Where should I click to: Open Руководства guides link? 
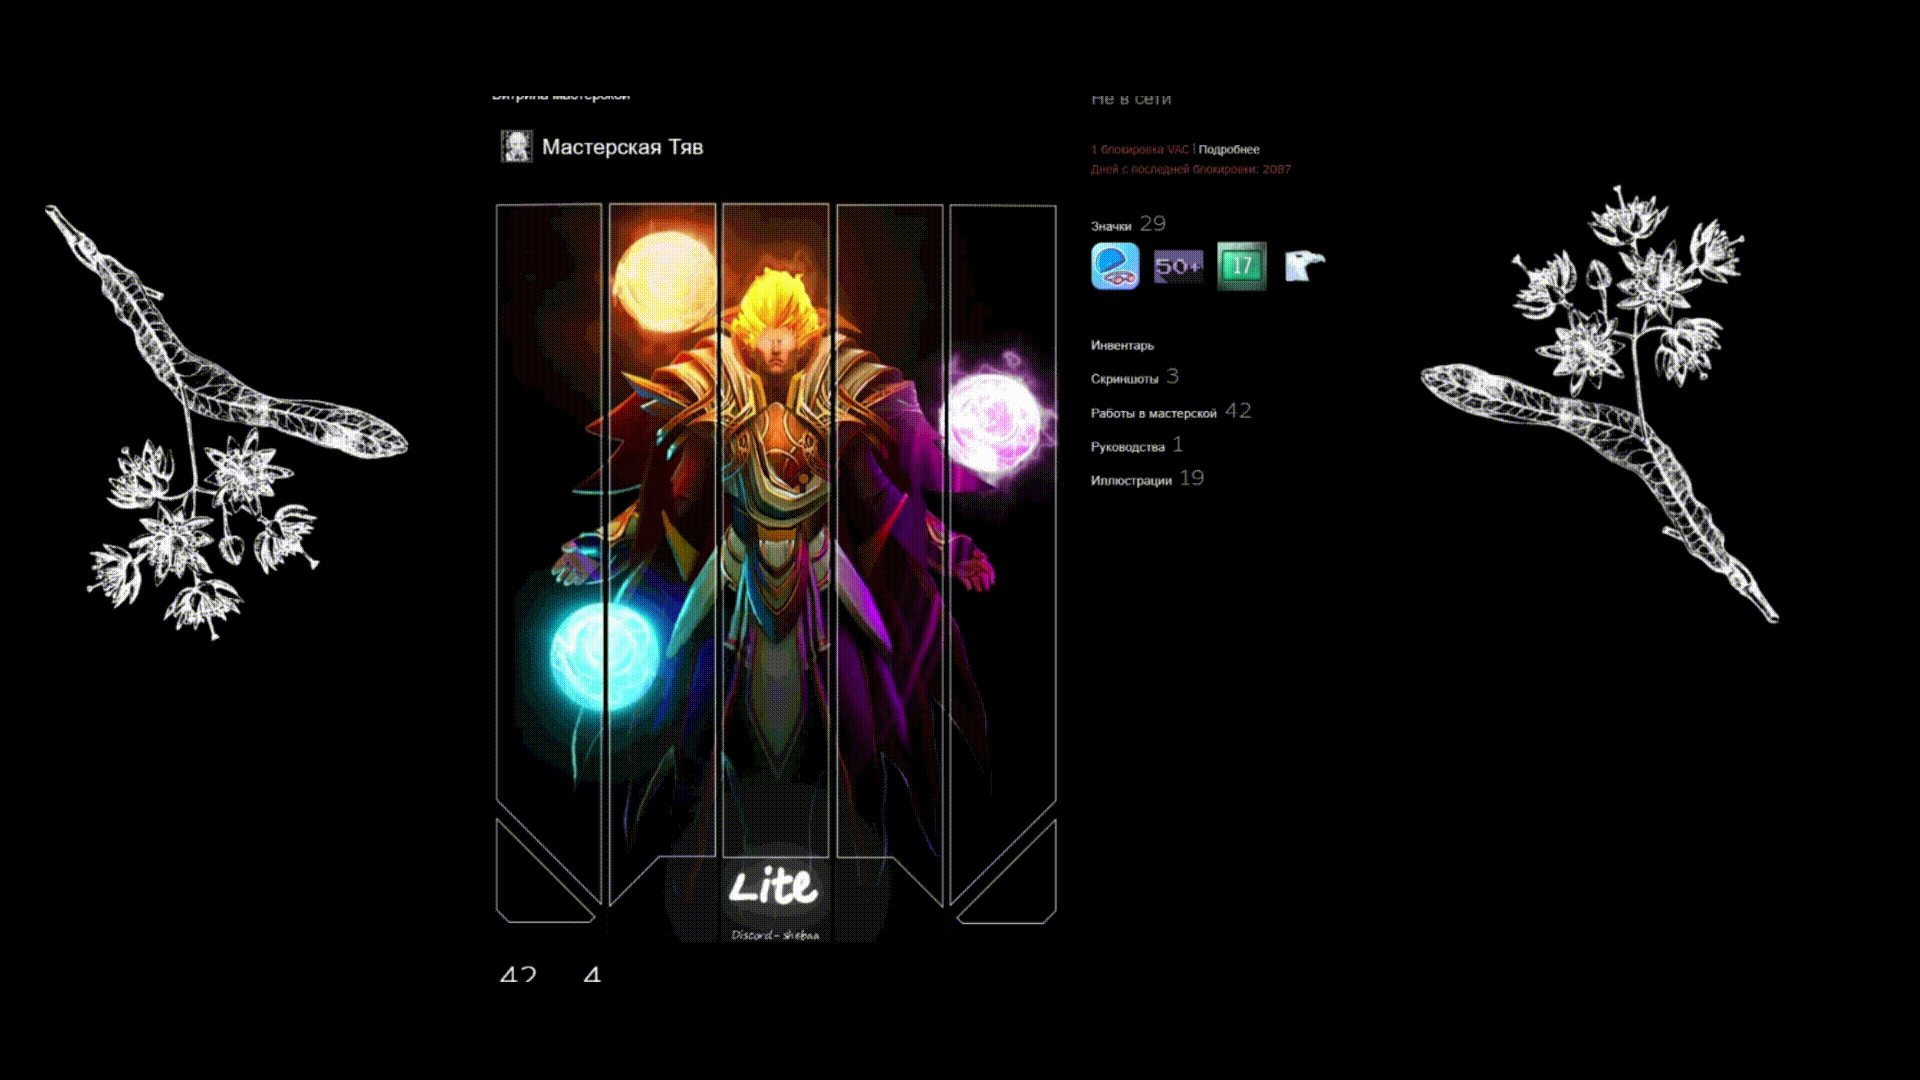[1127, 447]
